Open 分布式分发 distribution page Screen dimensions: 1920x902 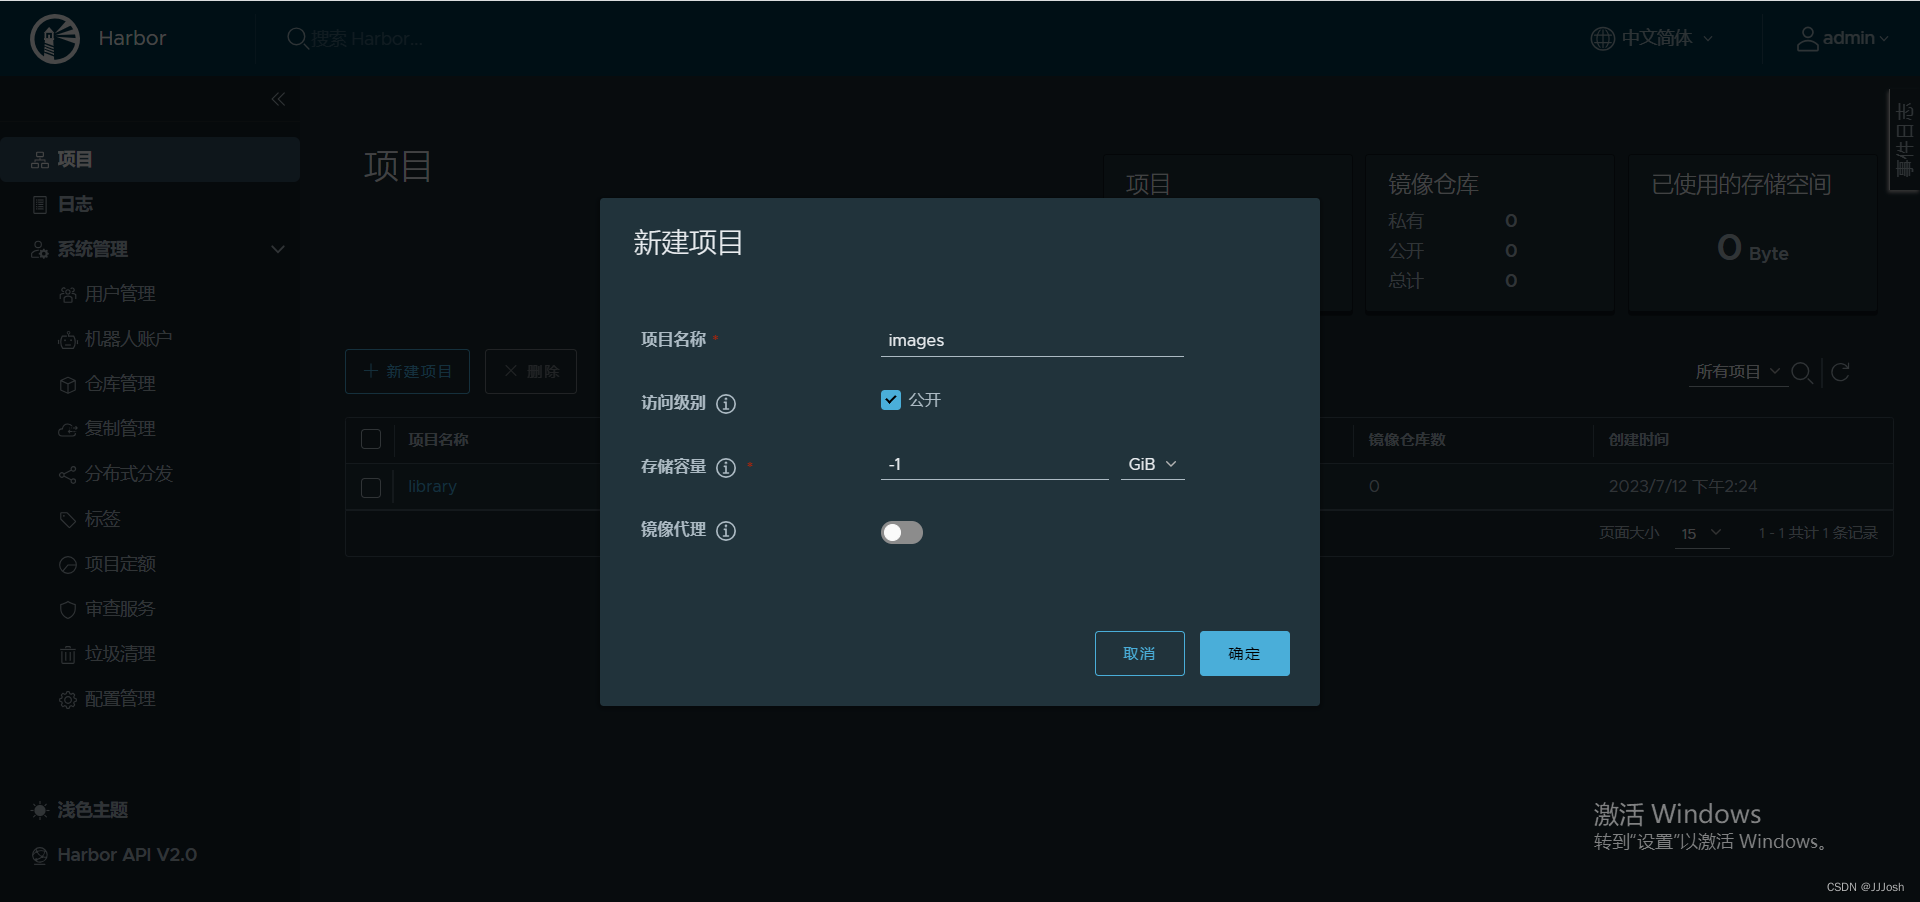[x=128, y=474]
